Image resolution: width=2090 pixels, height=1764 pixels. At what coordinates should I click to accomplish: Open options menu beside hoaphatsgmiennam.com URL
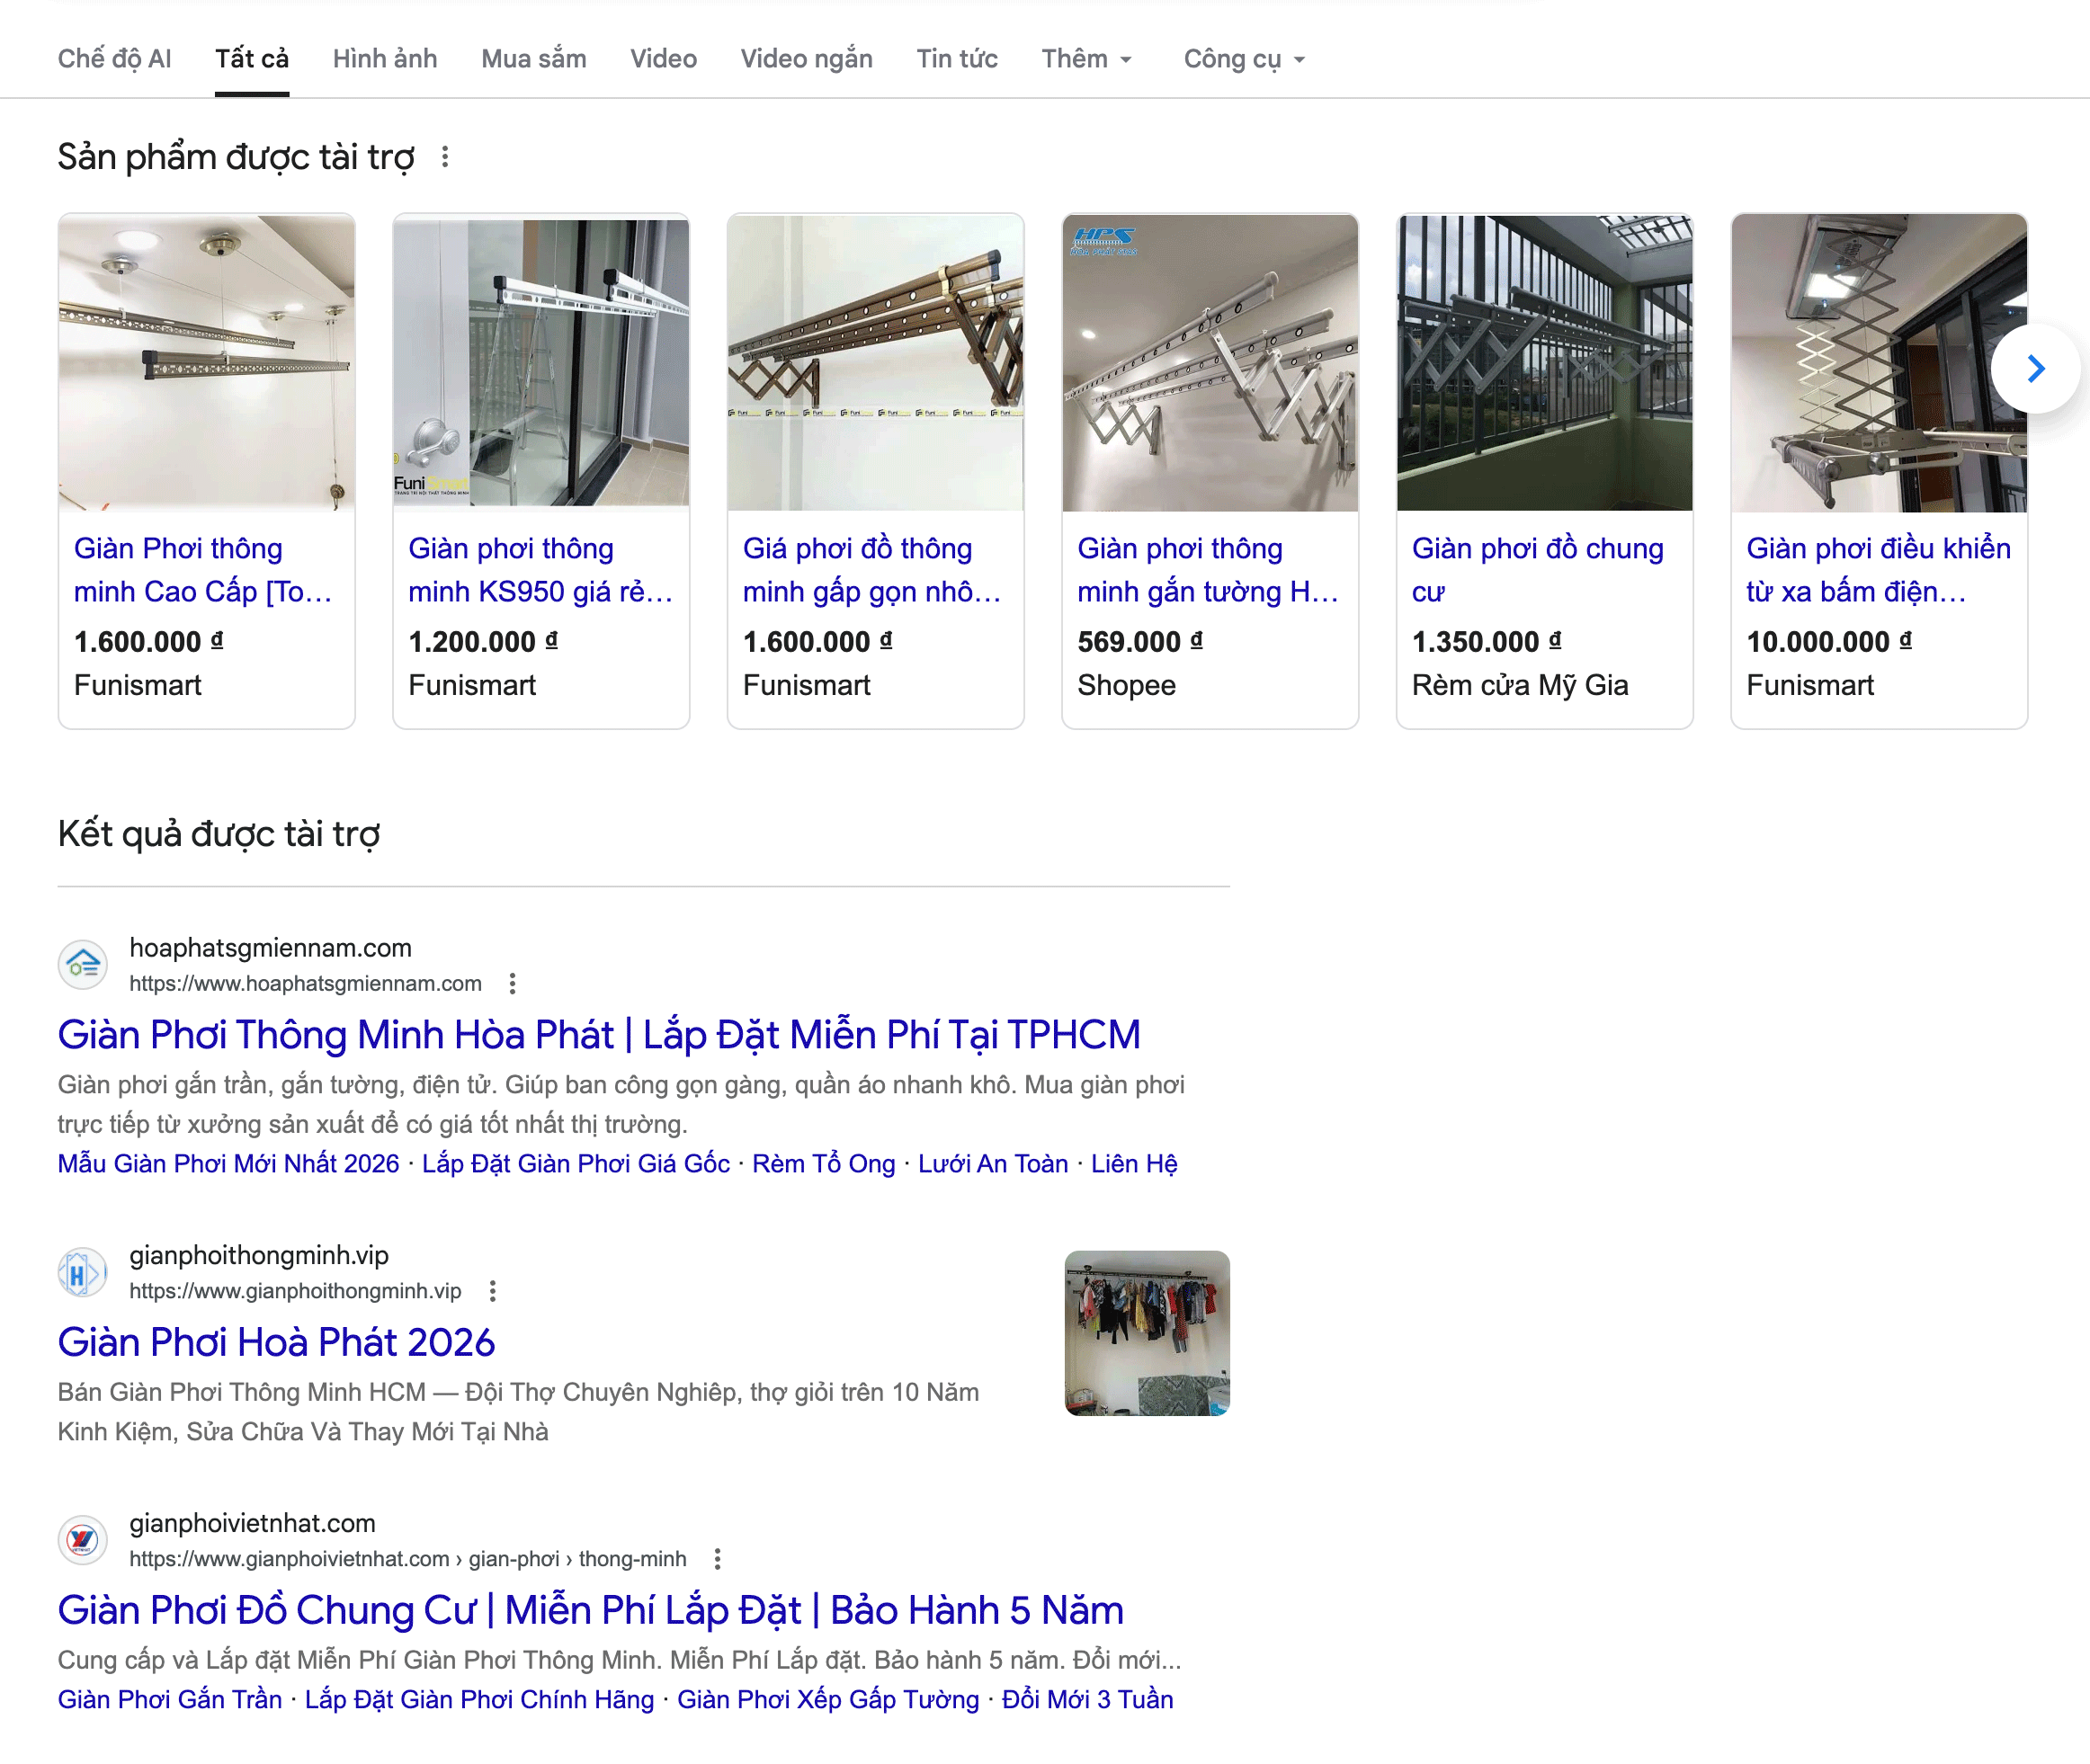(512, 984)
